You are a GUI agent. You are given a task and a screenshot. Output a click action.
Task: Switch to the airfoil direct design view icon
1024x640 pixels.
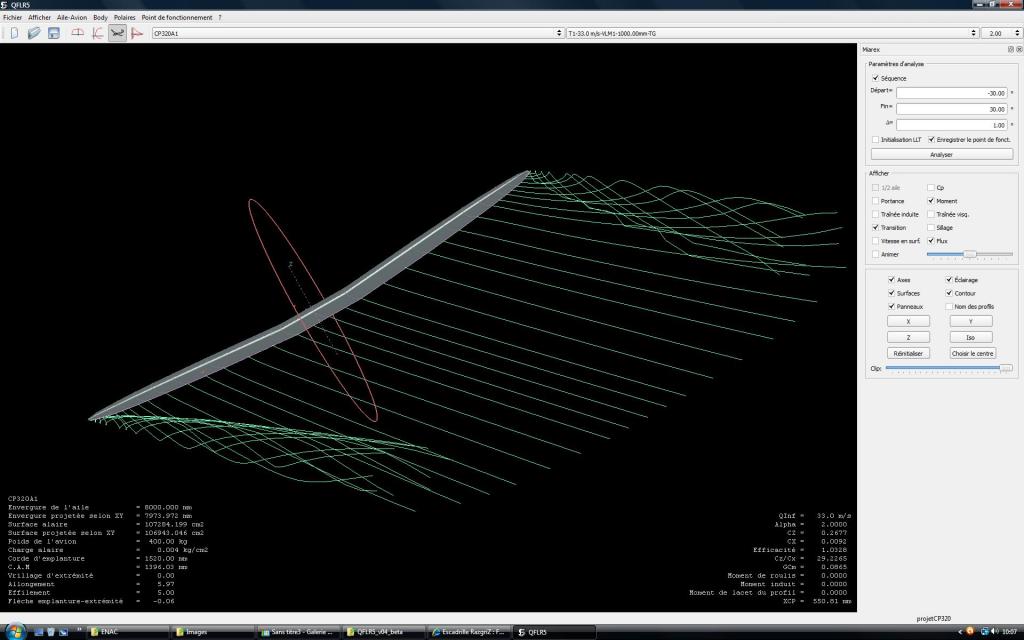click(78, 33)
